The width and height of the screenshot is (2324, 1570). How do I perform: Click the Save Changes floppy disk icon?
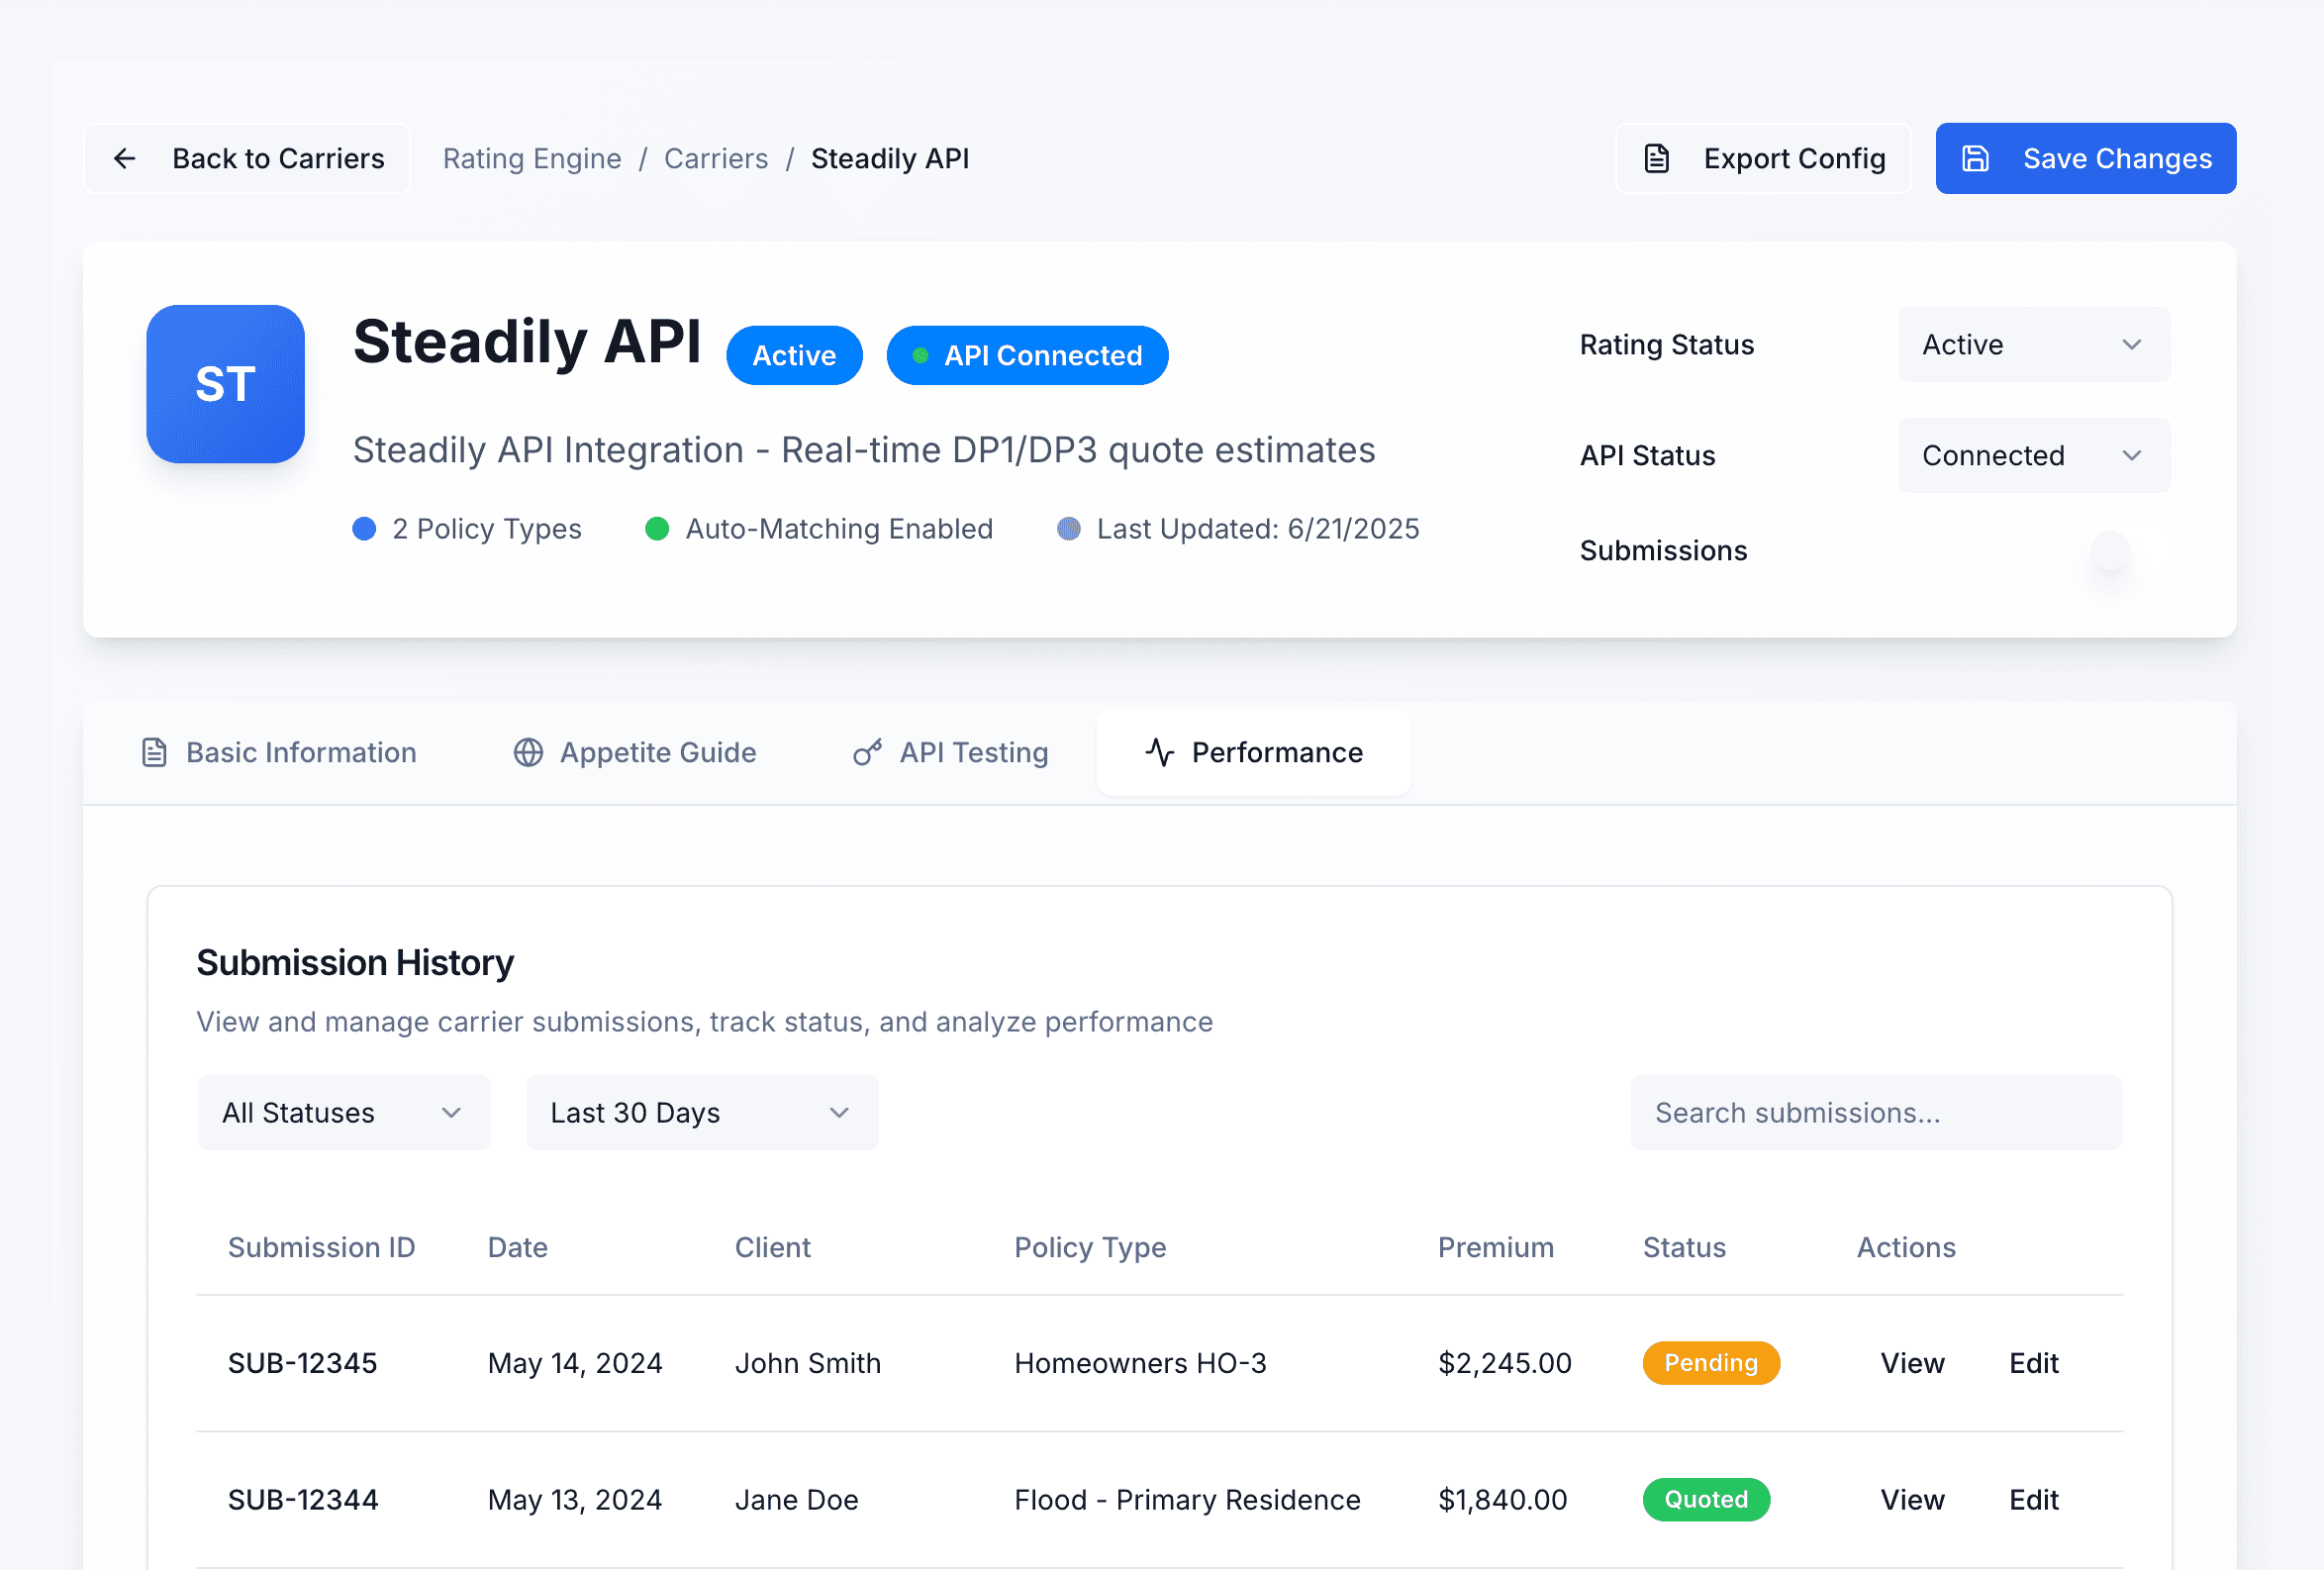1975,158
